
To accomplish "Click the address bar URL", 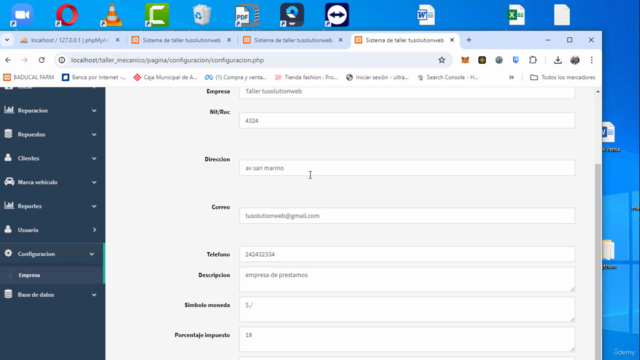I will pyautogui.click(x=167, y=60).
